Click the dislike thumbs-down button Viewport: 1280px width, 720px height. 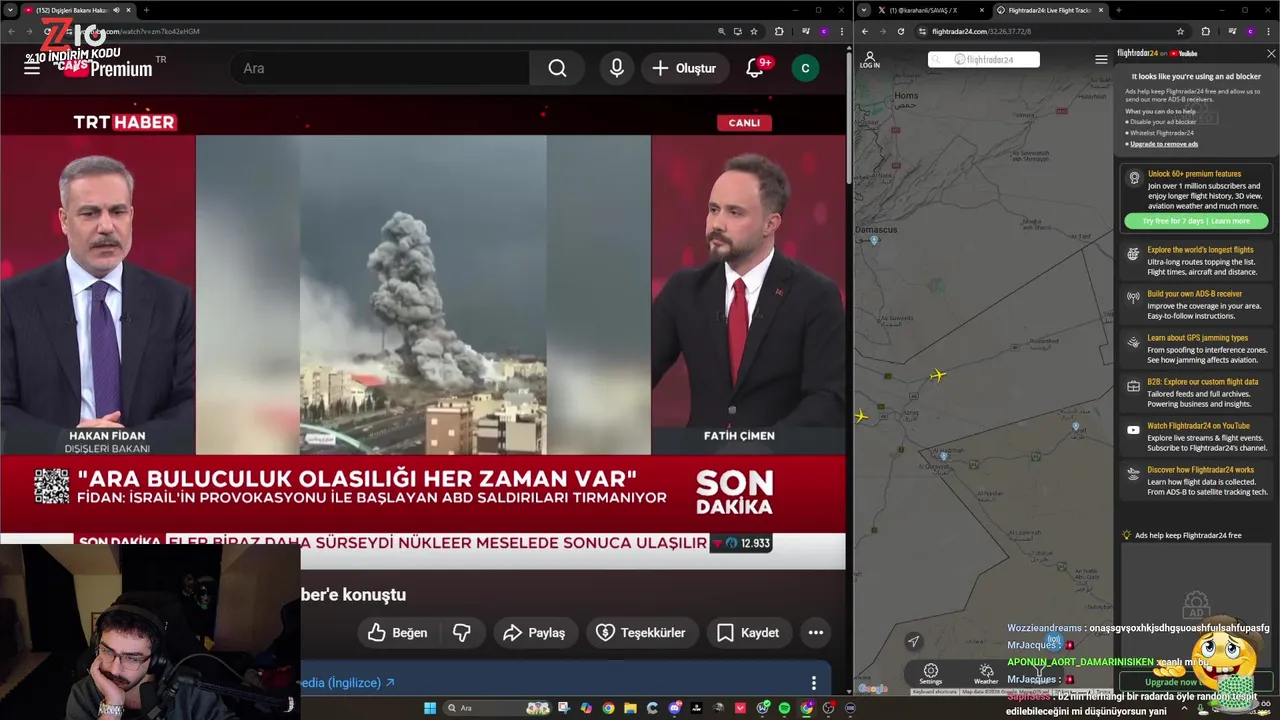[x=462, y=633]
